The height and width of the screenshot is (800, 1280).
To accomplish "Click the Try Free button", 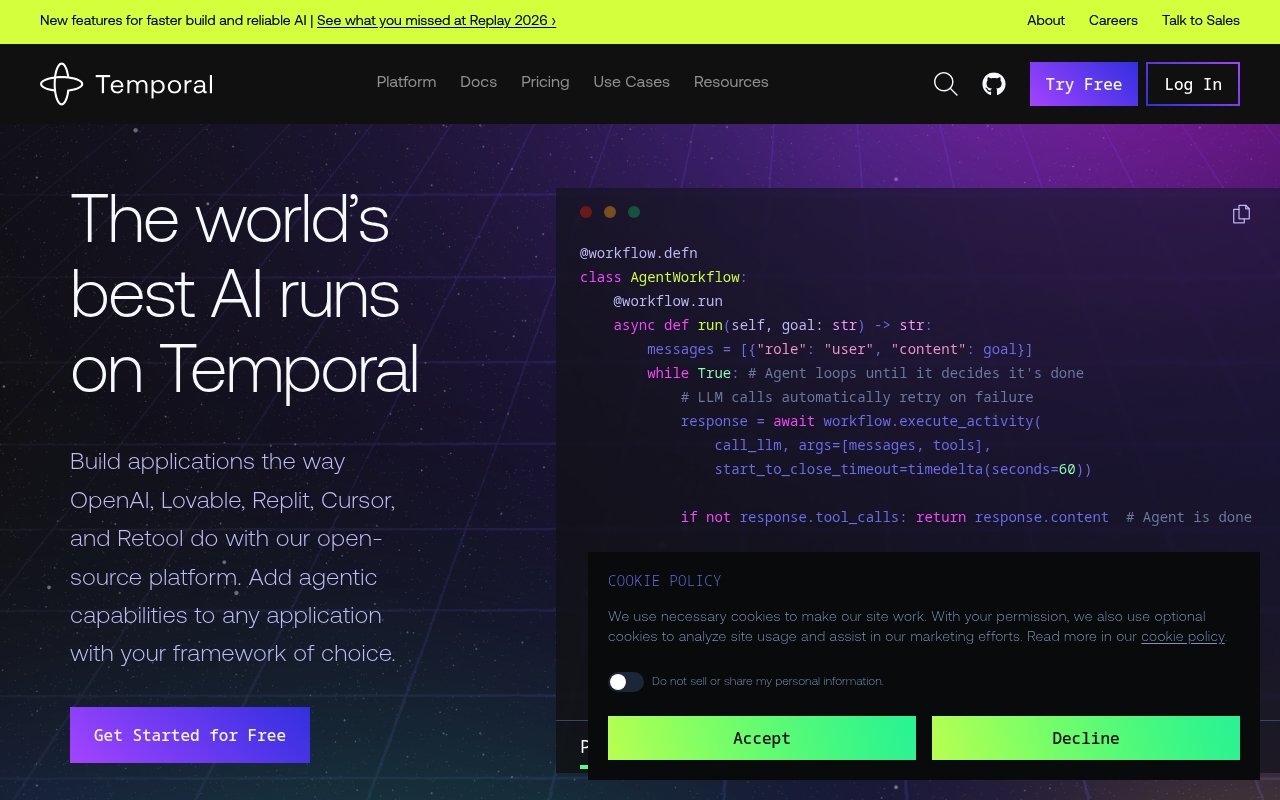I will pos(1084,84).
